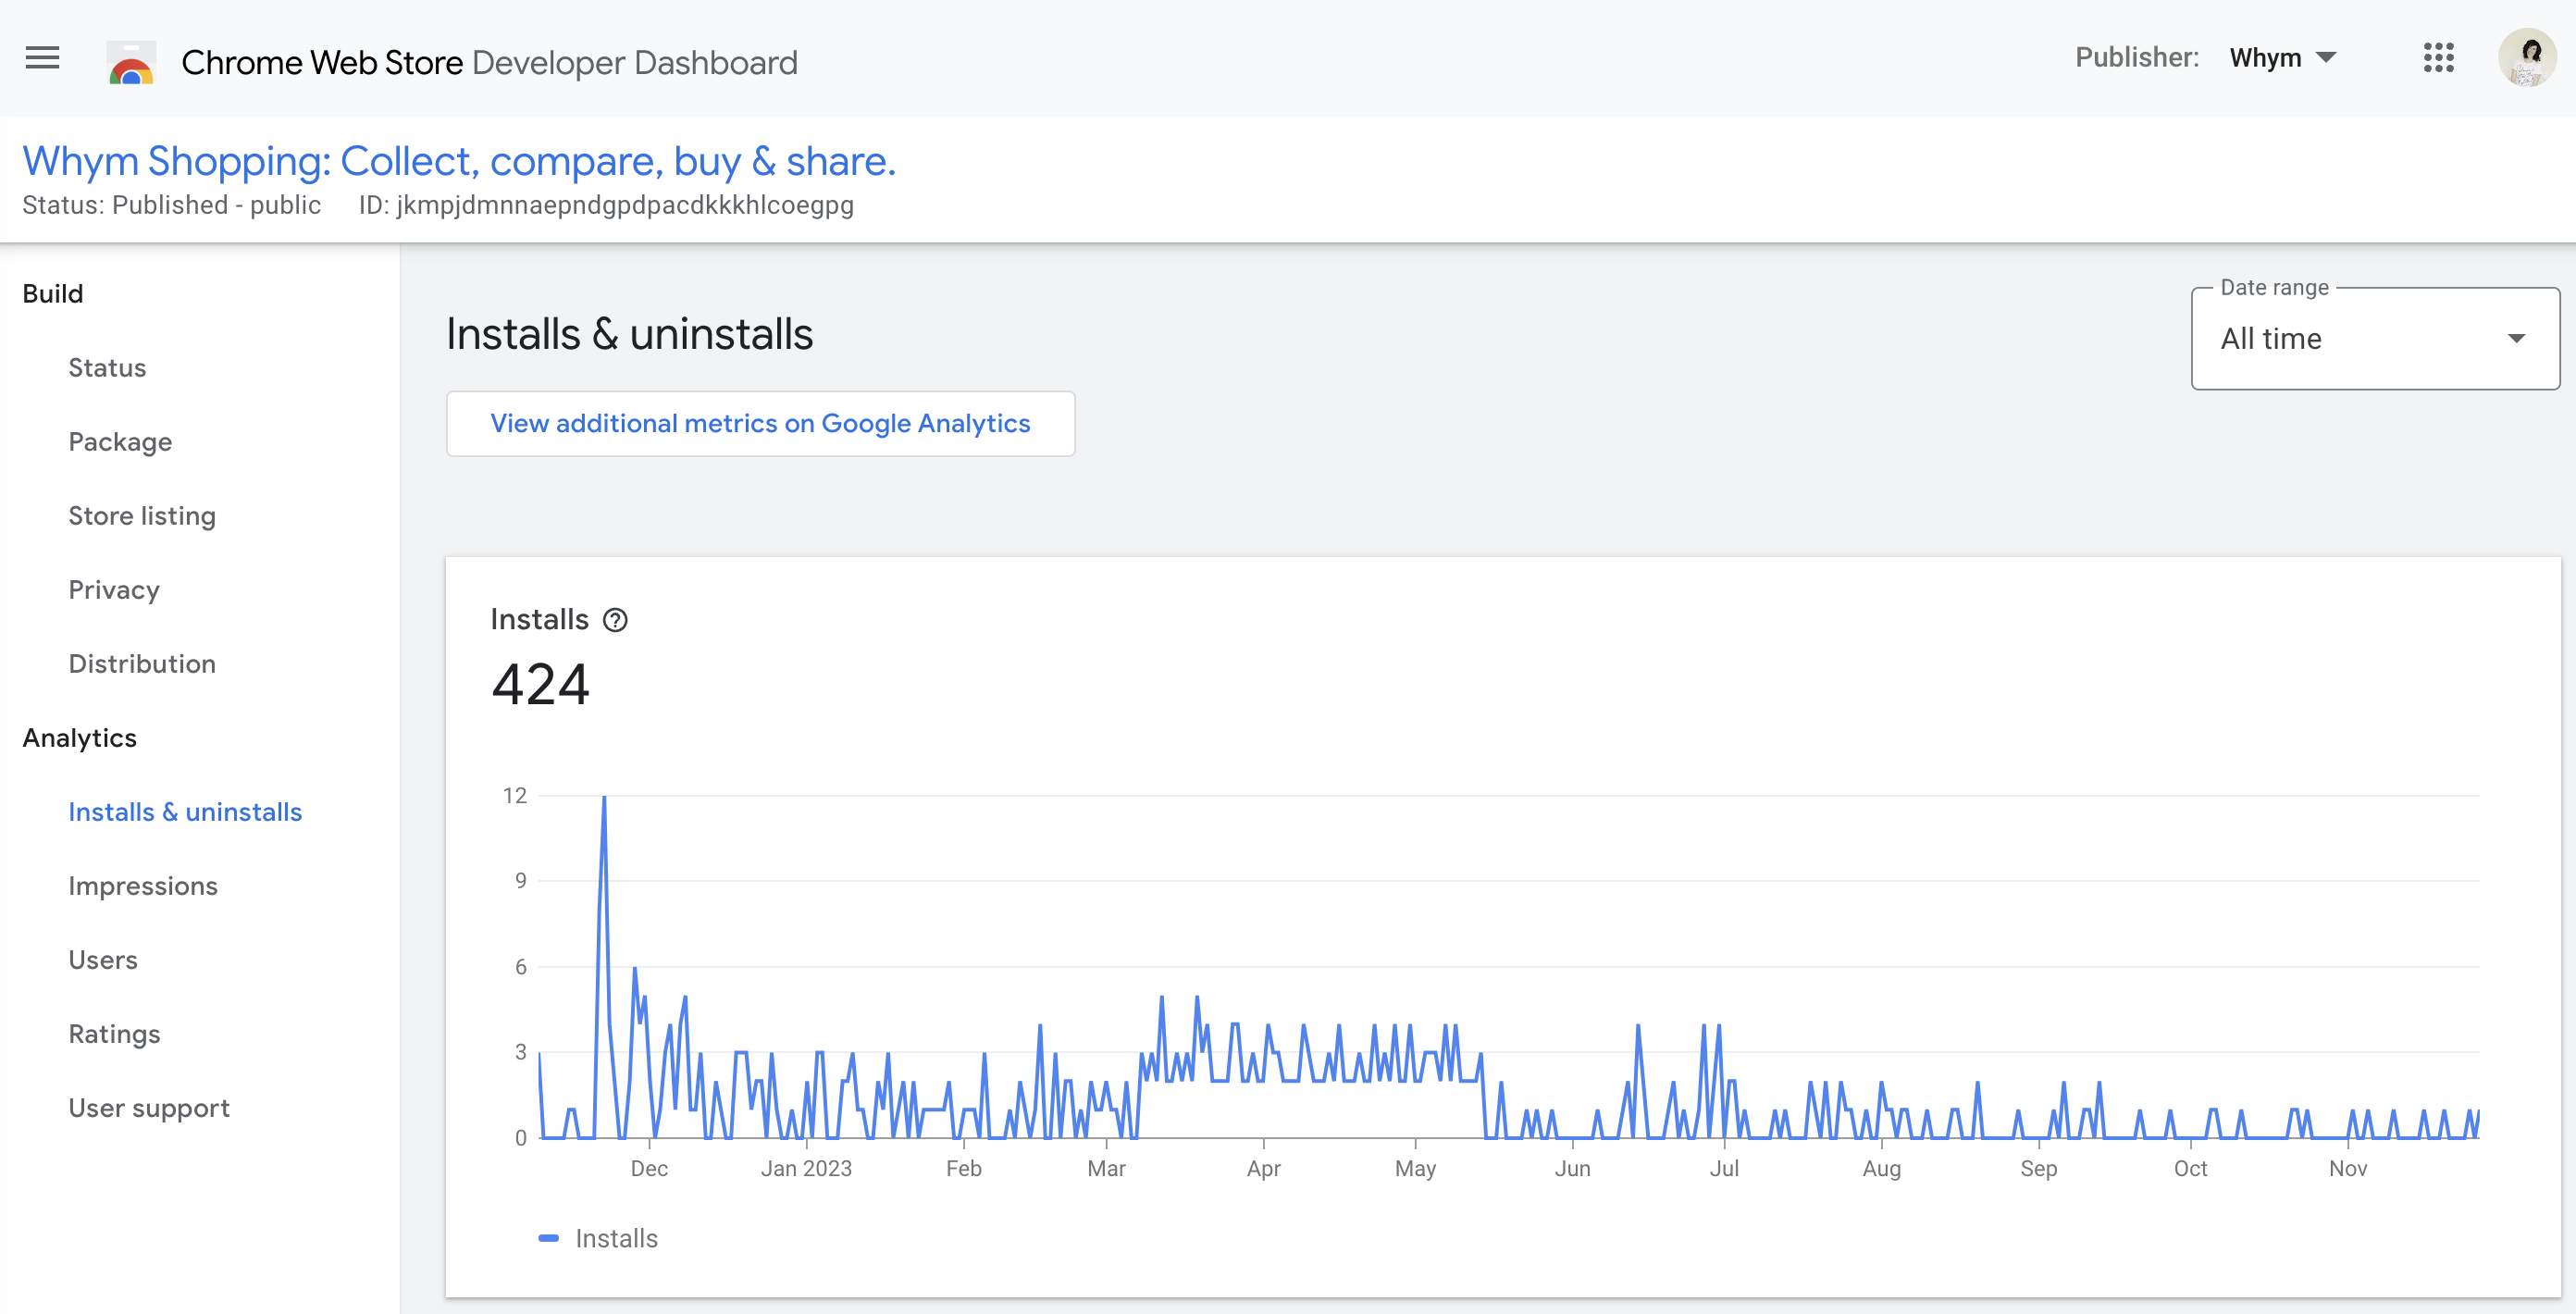Open Store listing settings
The width and height of the screenshot is (2576, 1314).
(142, 516)
